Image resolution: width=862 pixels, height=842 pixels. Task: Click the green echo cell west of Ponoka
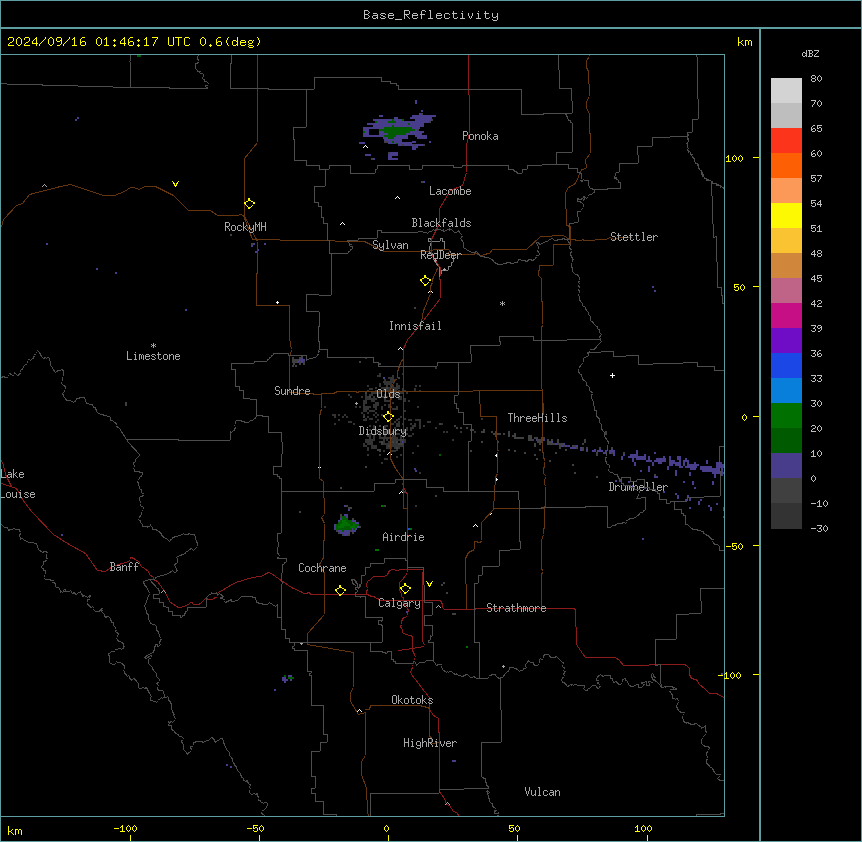[396, 131]
